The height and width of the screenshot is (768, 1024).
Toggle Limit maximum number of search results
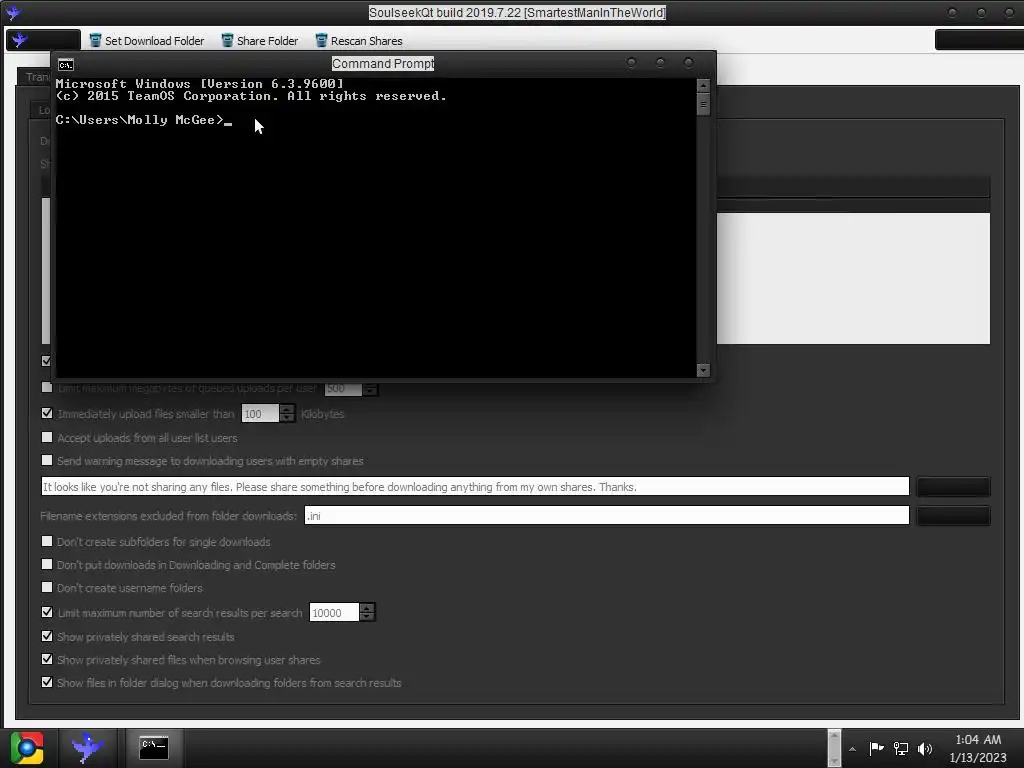click(47, 612)
